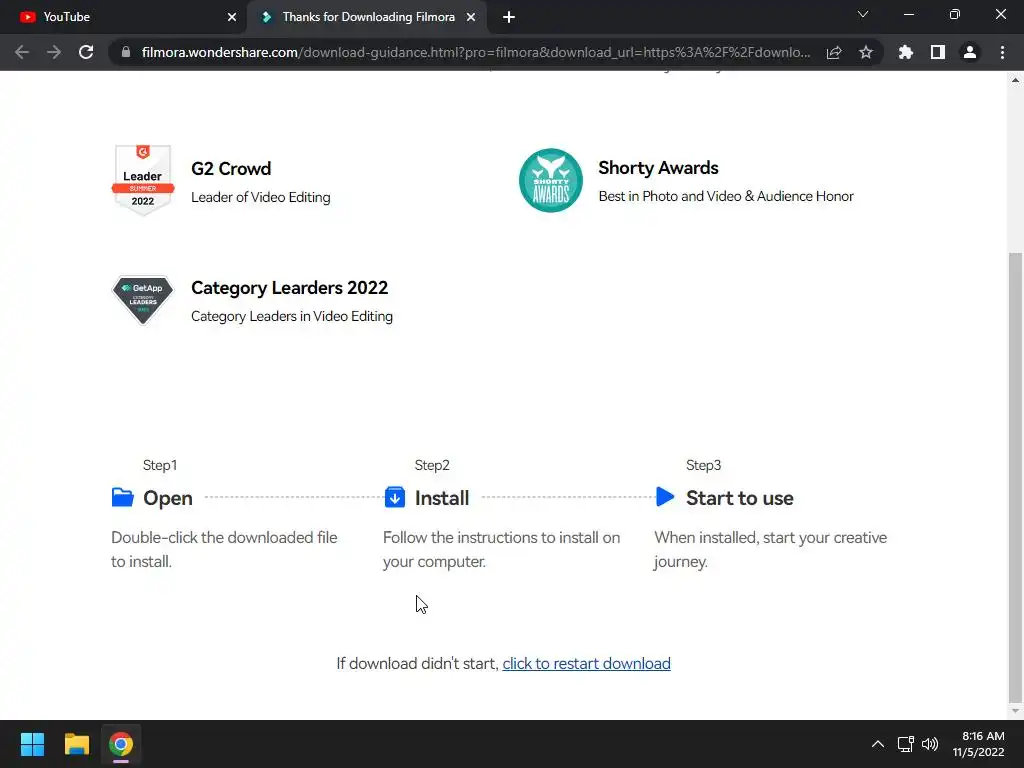This screenshot has height=768, width=1024.
Task: Open the Windows Start menu
Action: click(x=32, y=744)
